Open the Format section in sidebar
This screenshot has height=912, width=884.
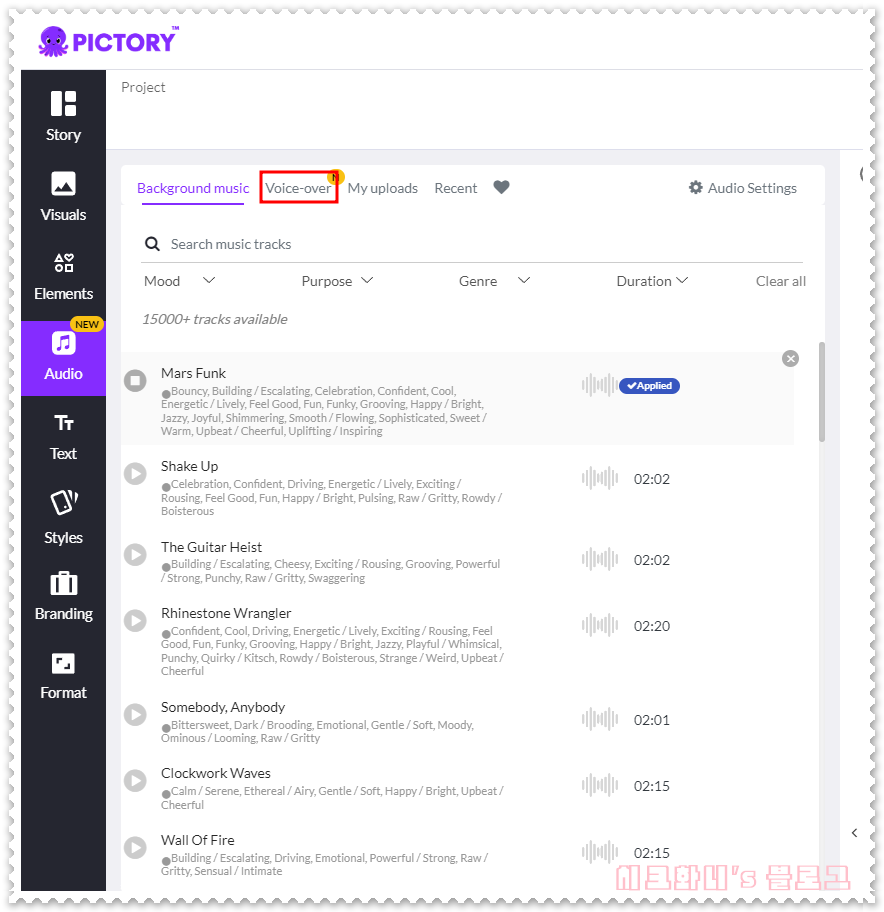coord(63,676)
